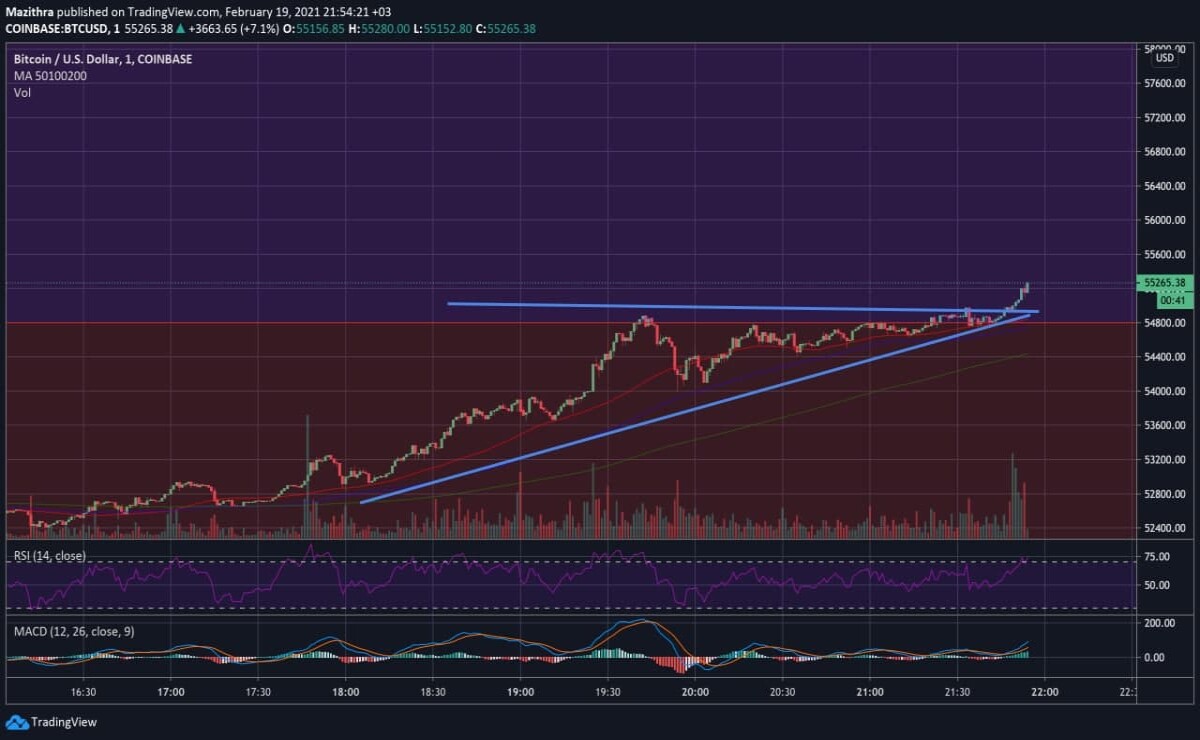
Task: Click the C:55265.38 close value in header
Action: pos(505,28)
